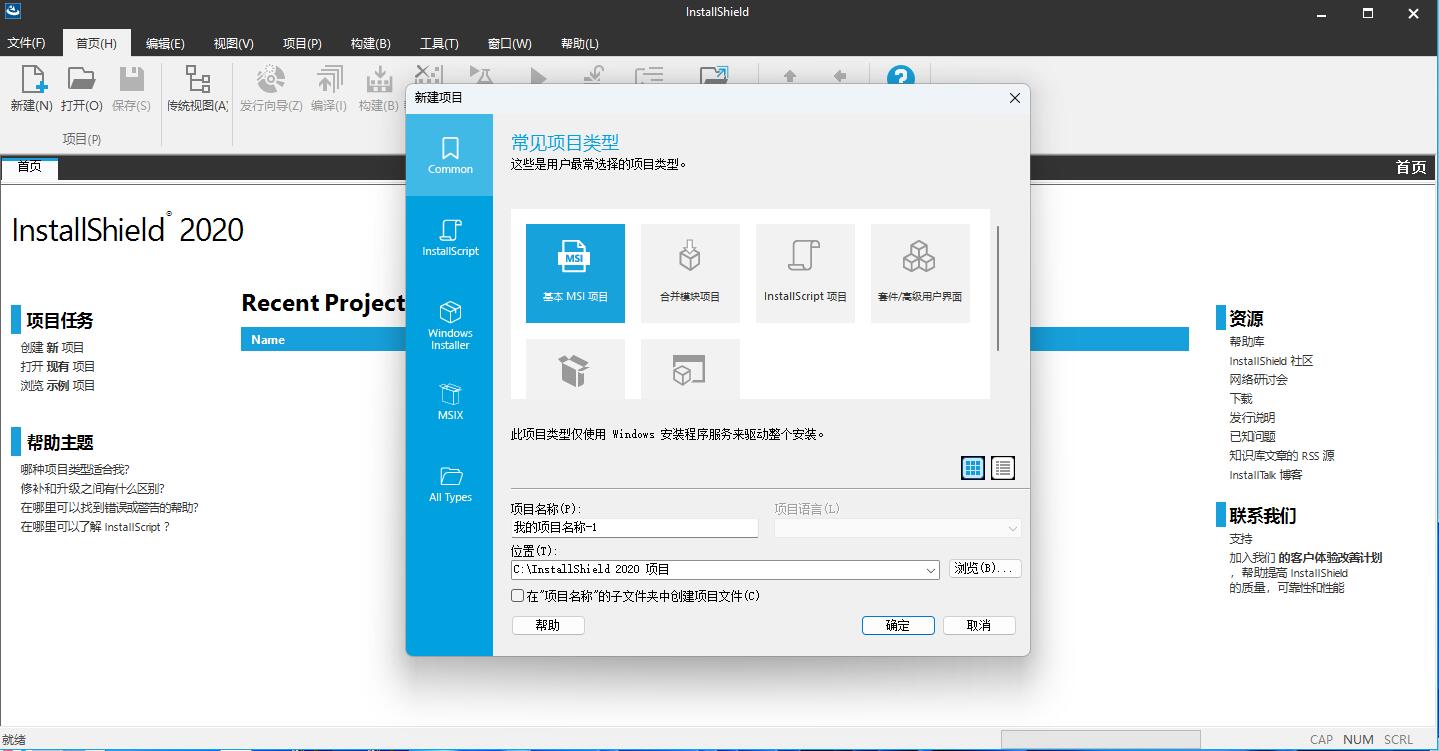The height and width of the screenshot is (751, 1439).
Task: Click the left arrow back toolbar icon
Action: 840,77
